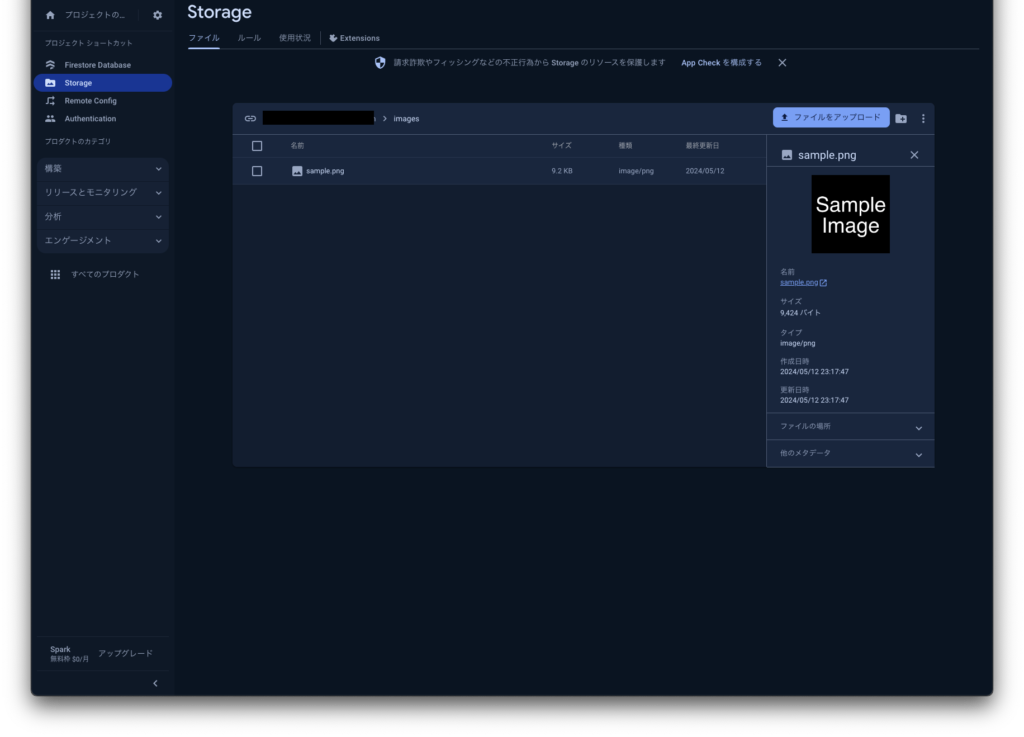Check the sample.png row checkbox
The height and width of the screenshot is (737, 1024).
(x=257, y=171)
